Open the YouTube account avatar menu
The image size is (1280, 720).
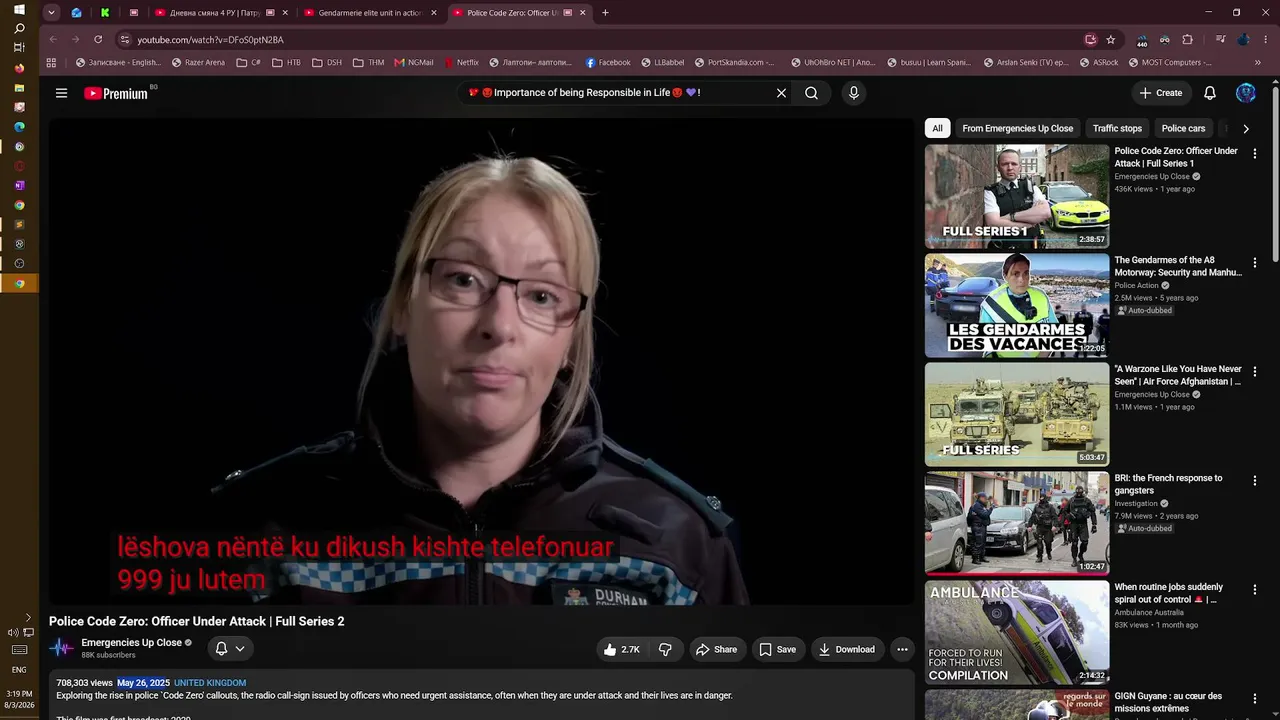pos(1246,93)
